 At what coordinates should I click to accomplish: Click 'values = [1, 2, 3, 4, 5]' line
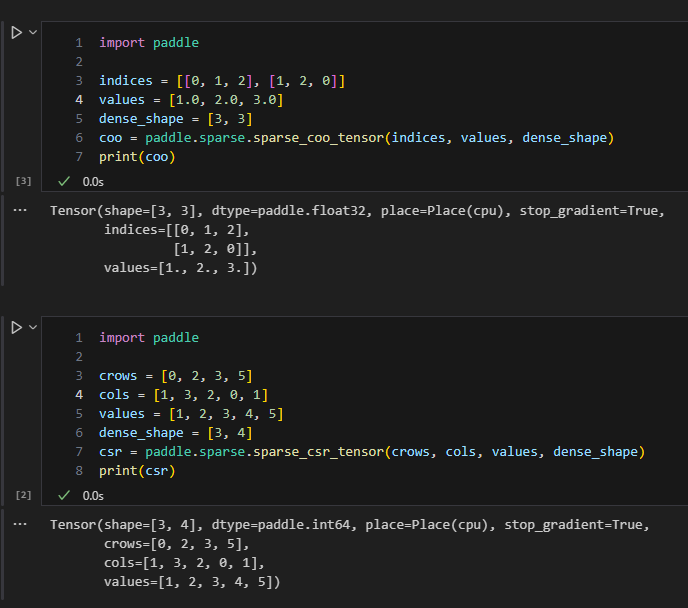(191, 414)
